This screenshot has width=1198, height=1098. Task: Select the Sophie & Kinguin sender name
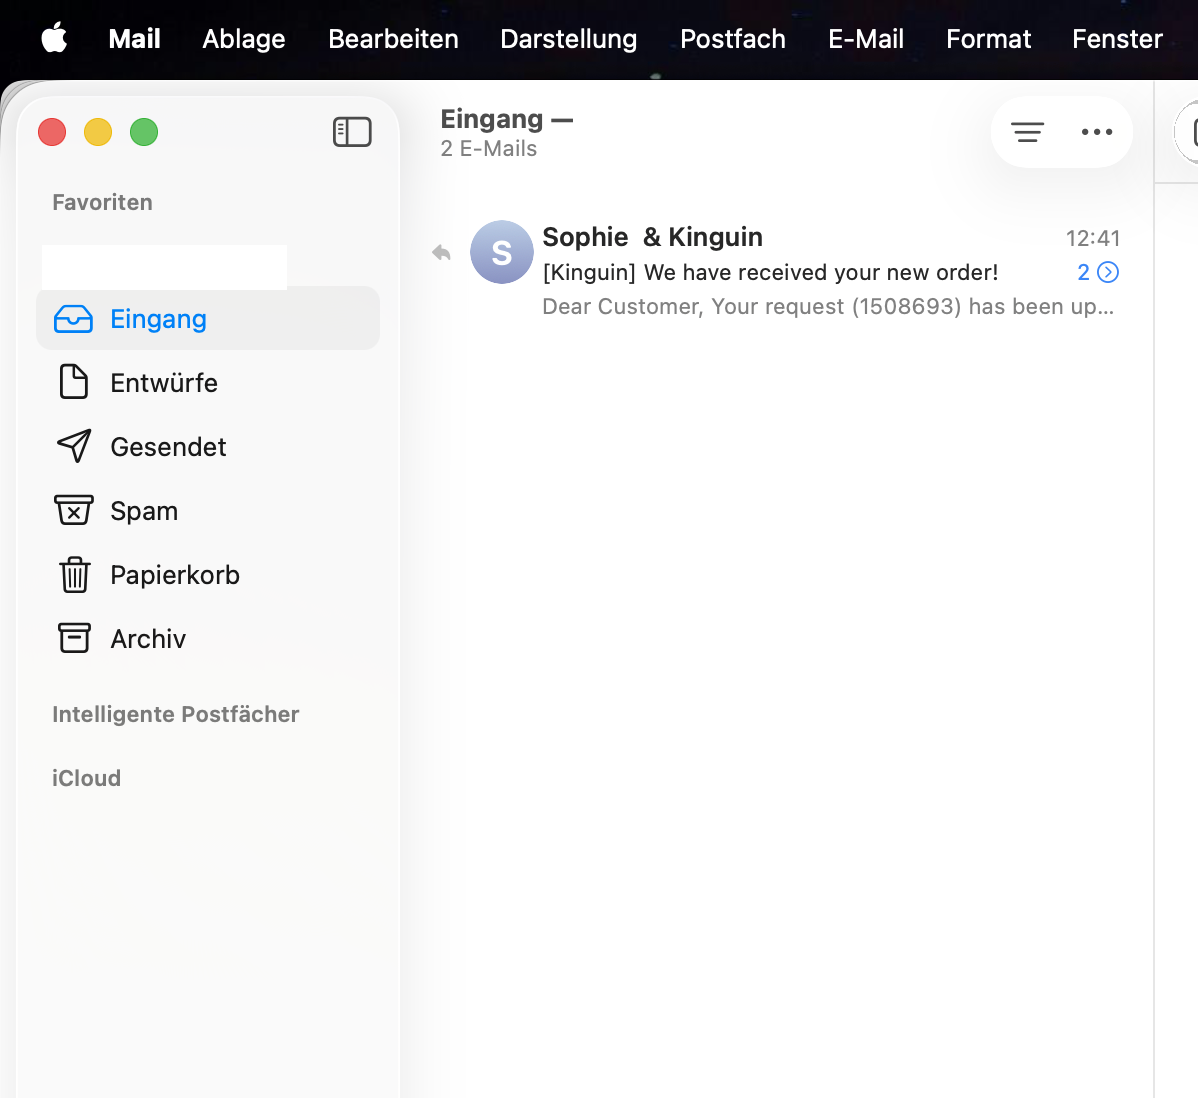point(652,237)
